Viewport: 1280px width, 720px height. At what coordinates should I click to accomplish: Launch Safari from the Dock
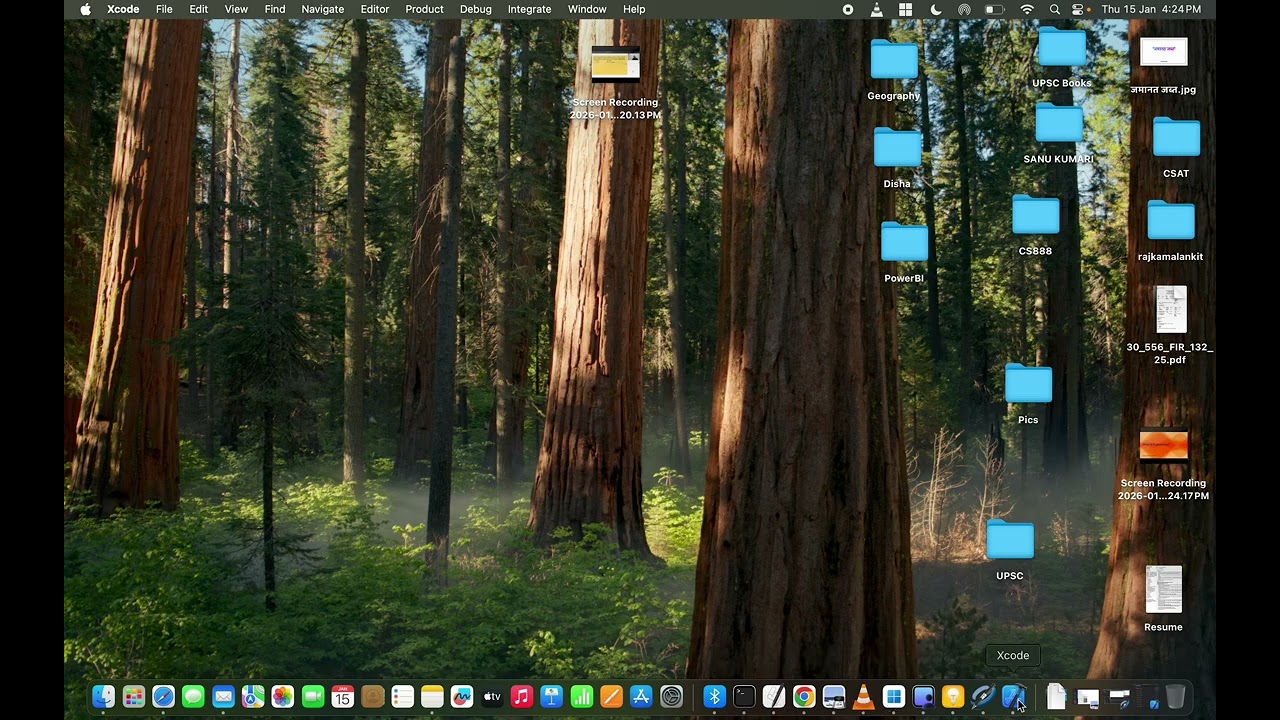163,697
